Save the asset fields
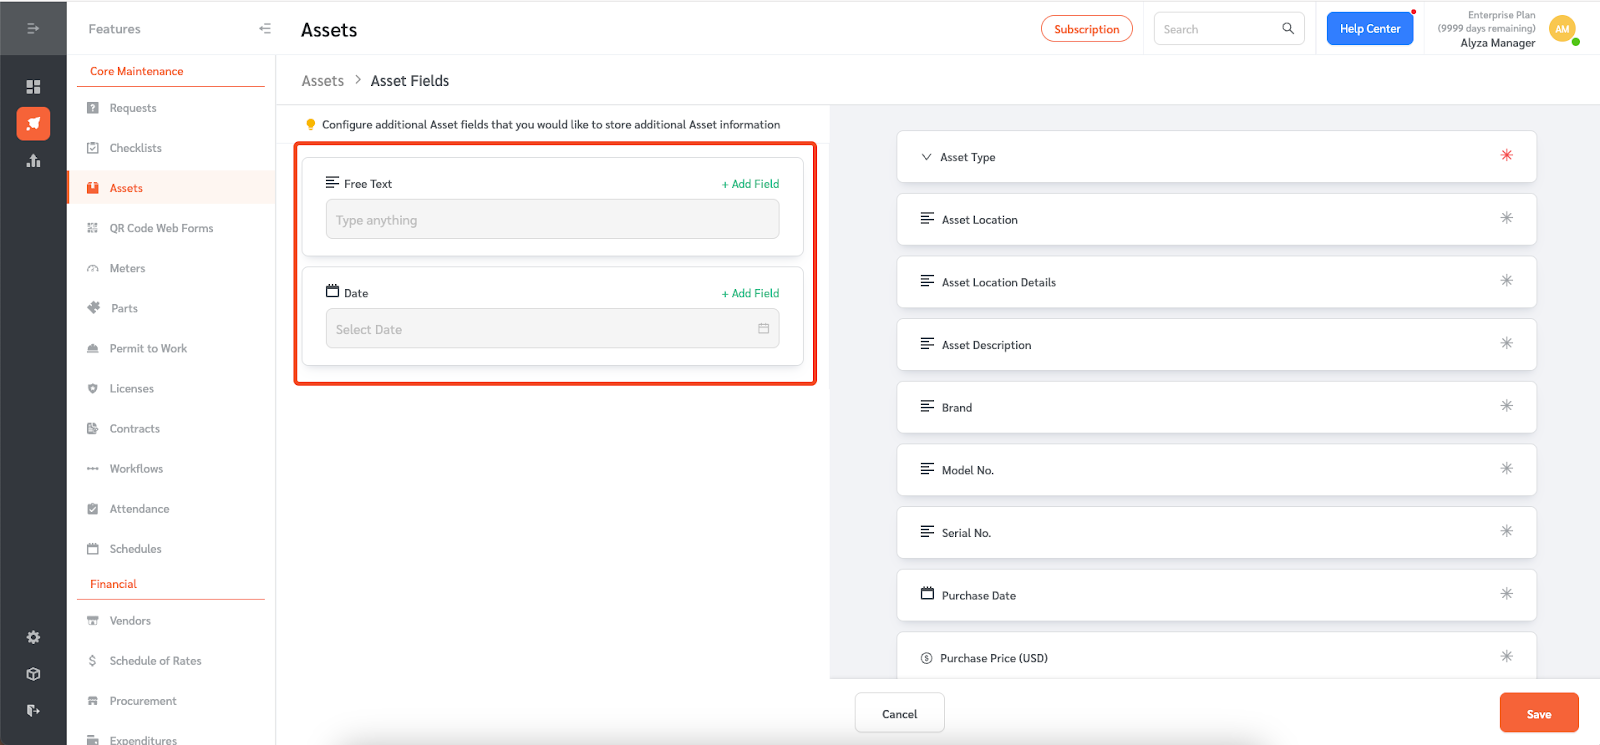Image resolution: width=1600 pixels, height=745 pixels. [1539, 713]
